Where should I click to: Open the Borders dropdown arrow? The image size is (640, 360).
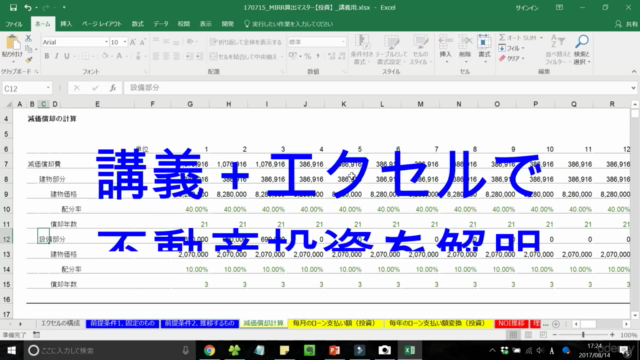pos(93,56)
